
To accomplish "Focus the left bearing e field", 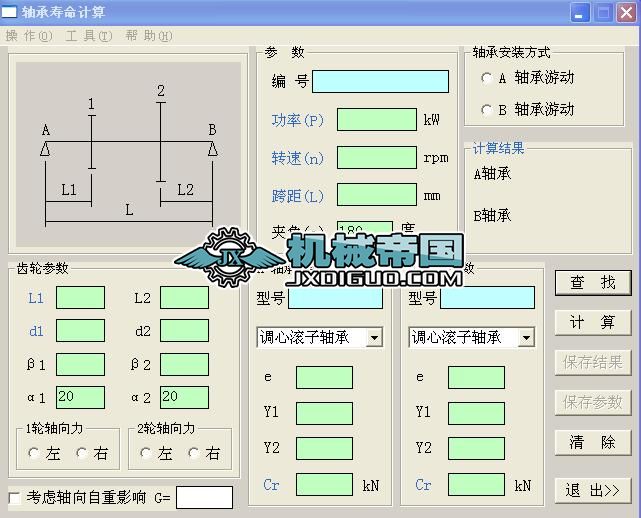I will click(x=325, y=377).
